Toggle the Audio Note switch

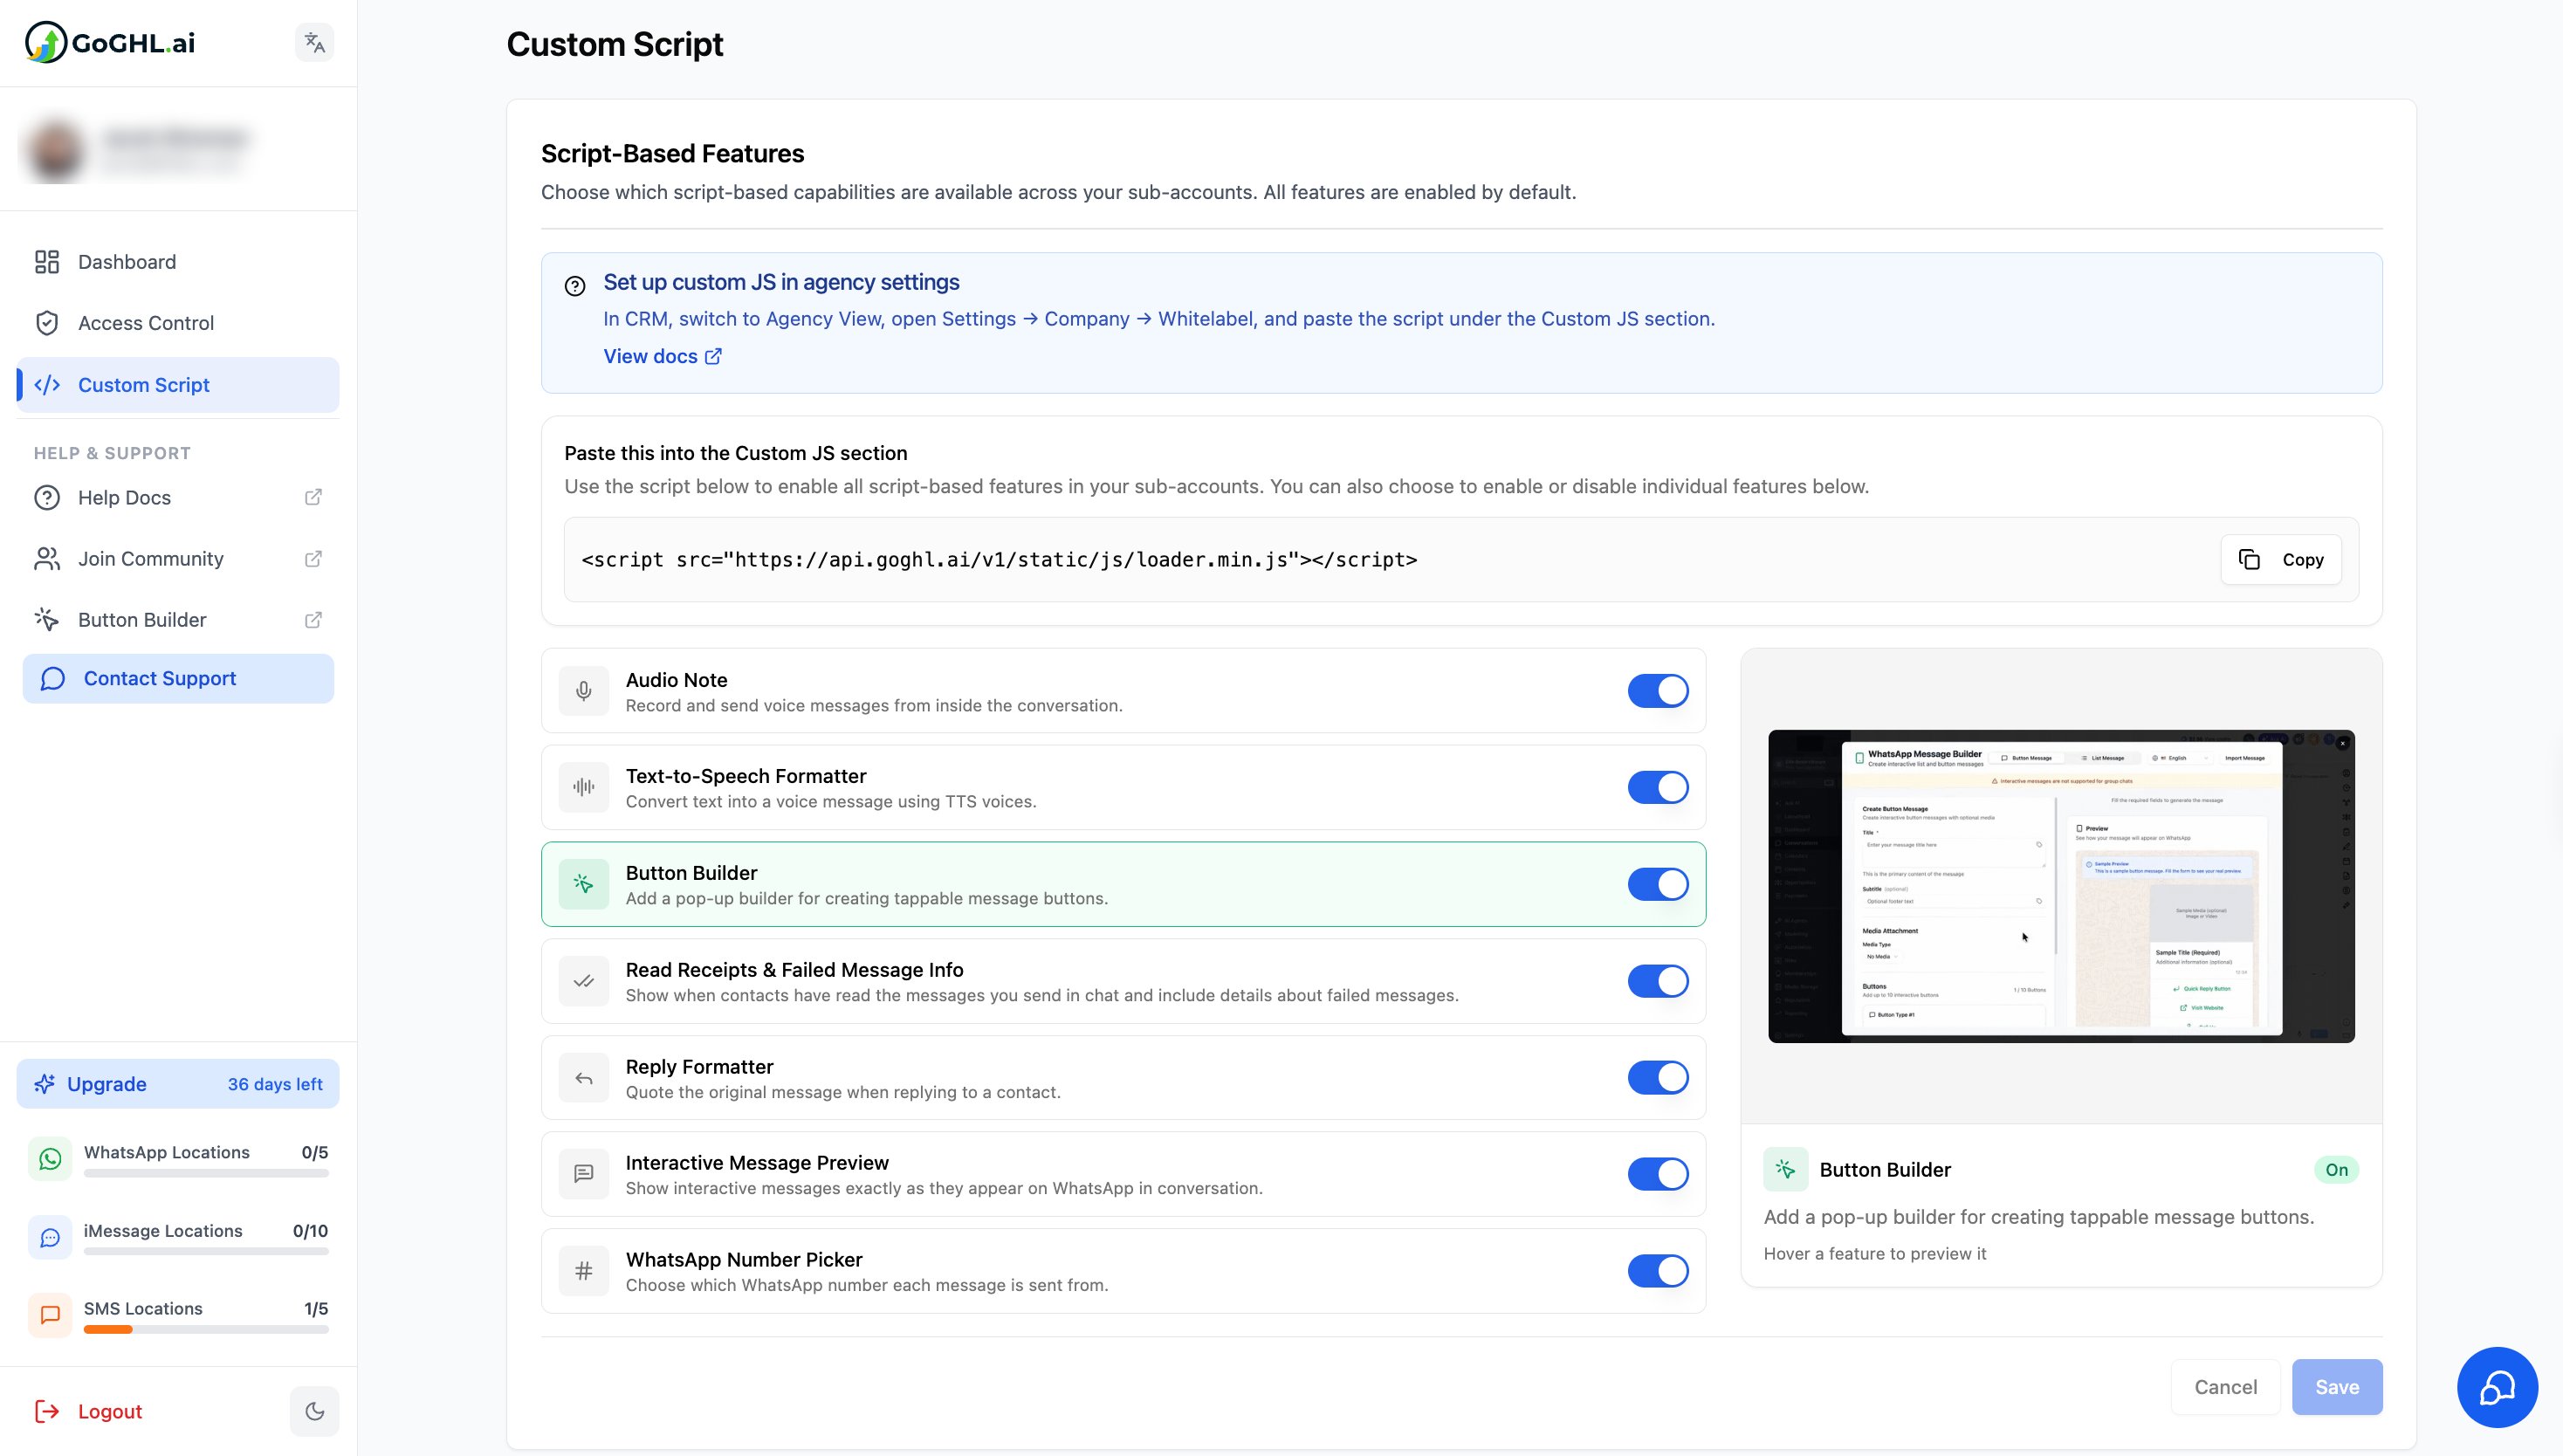click(x=1658, y=691)
